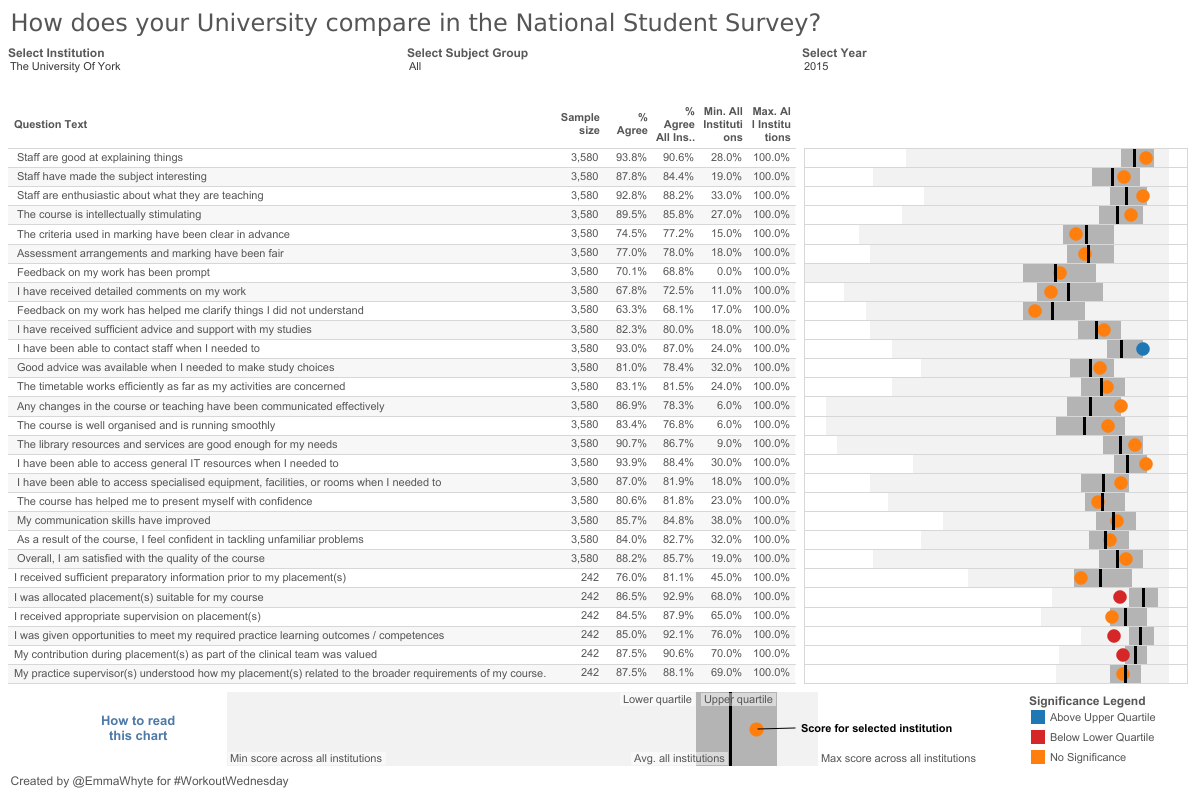Click the blue Above Upper Quartile legend swatch
This screenshot has width=1199, height=799.
(1037, 717)
